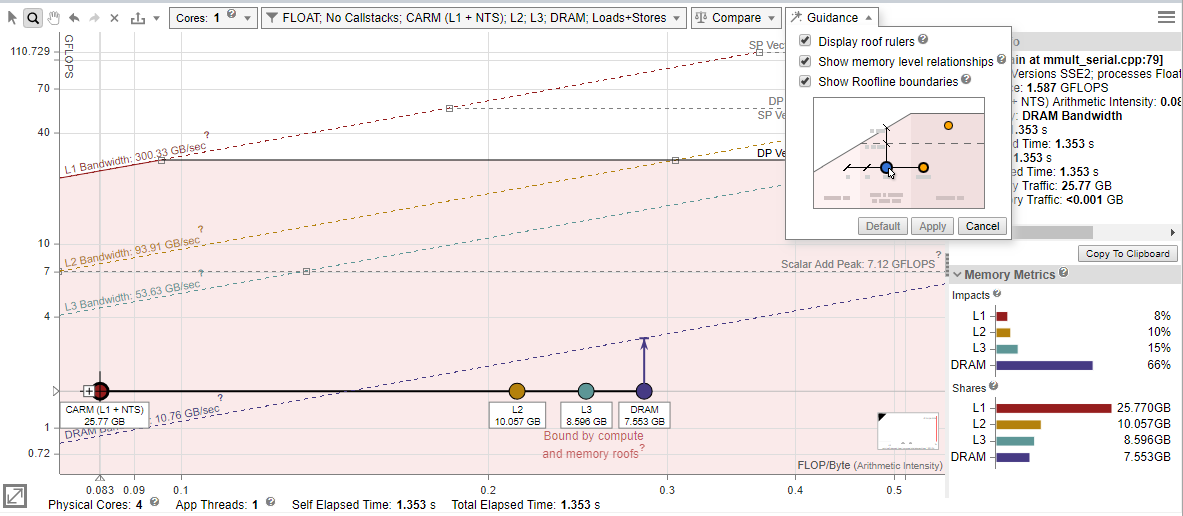Select the L2 orange dot

[x=517, y=391]
